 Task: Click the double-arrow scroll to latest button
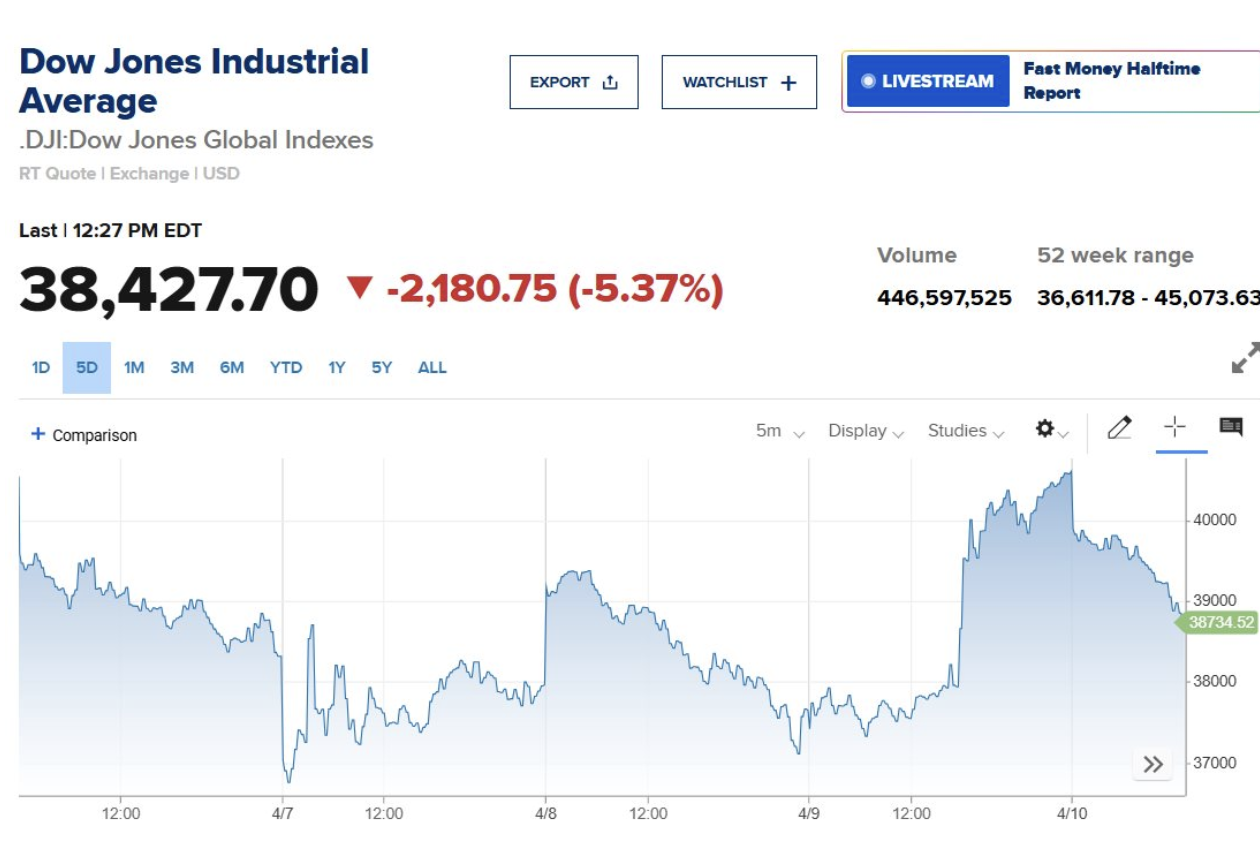1153,765
